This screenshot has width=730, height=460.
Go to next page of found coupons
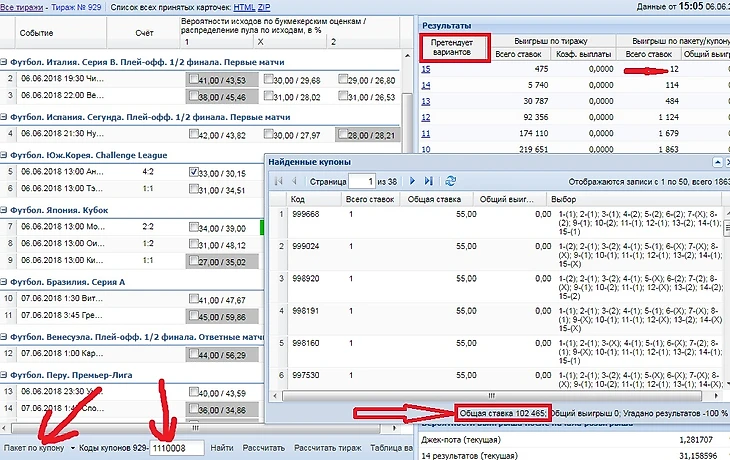coord(414,181)
